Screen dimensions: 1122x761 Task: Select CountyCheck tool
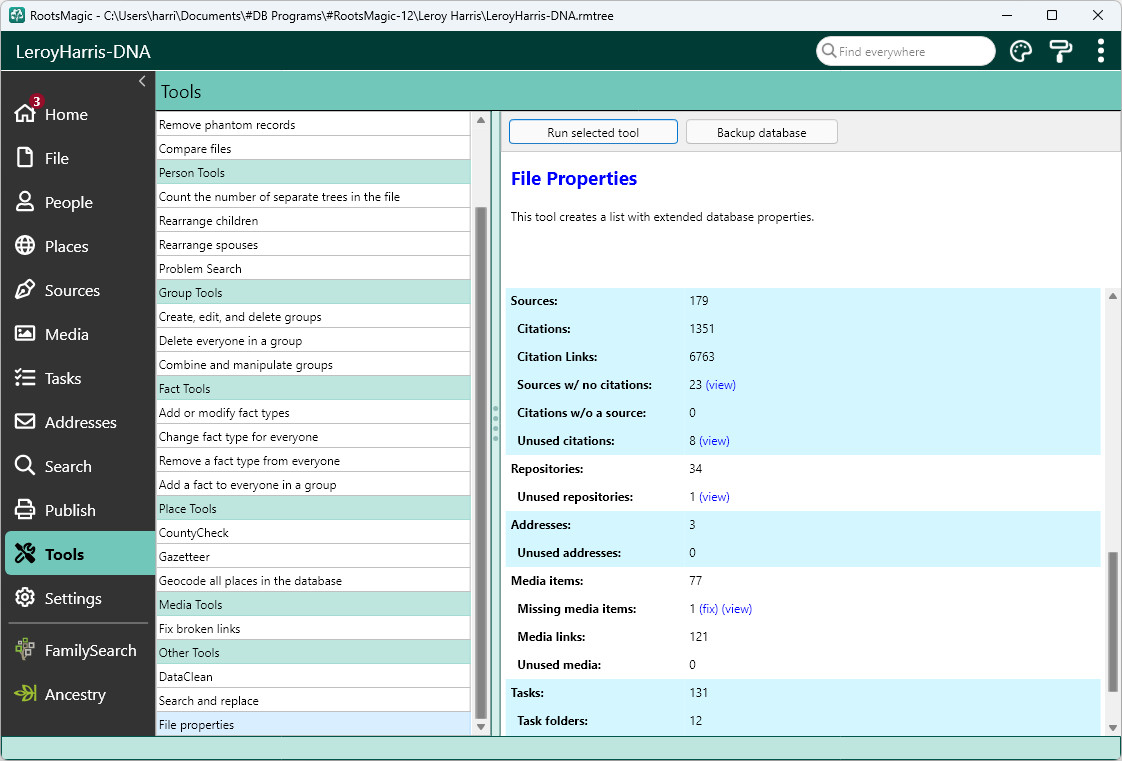[313, 533]
